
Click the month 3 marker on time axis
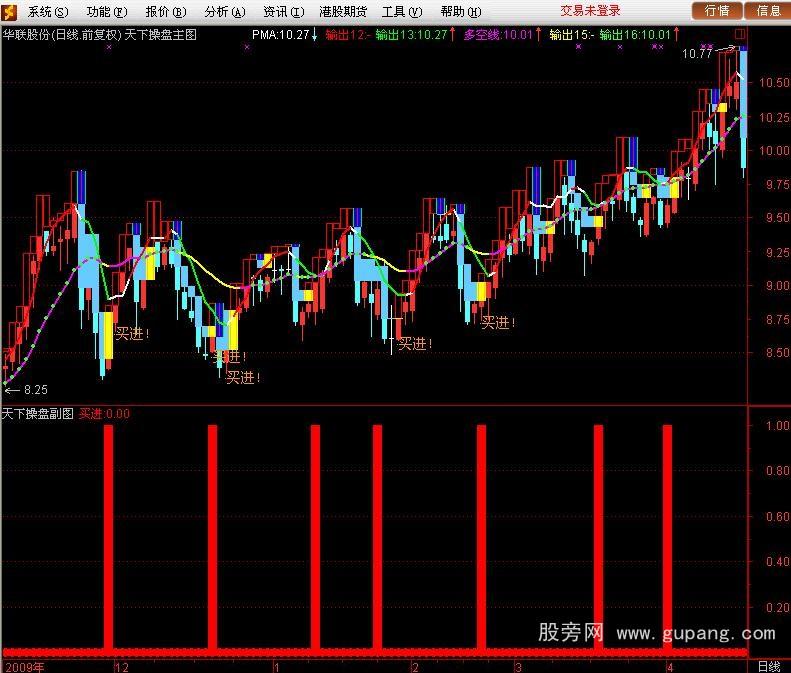(x=518, y=667)
